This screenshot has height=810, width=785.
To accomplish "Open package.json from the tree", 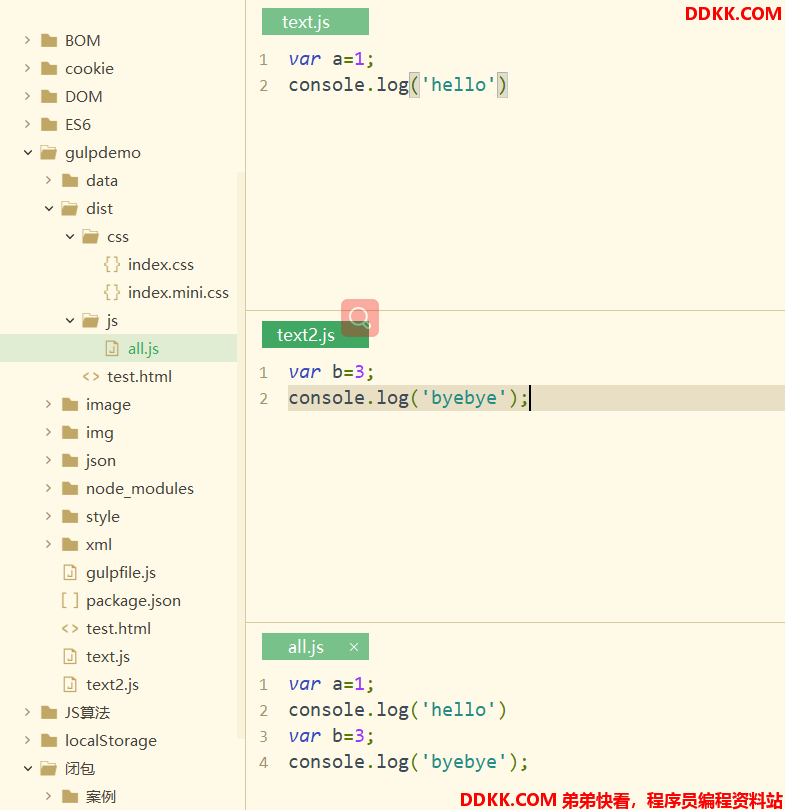I will (133, 600).
